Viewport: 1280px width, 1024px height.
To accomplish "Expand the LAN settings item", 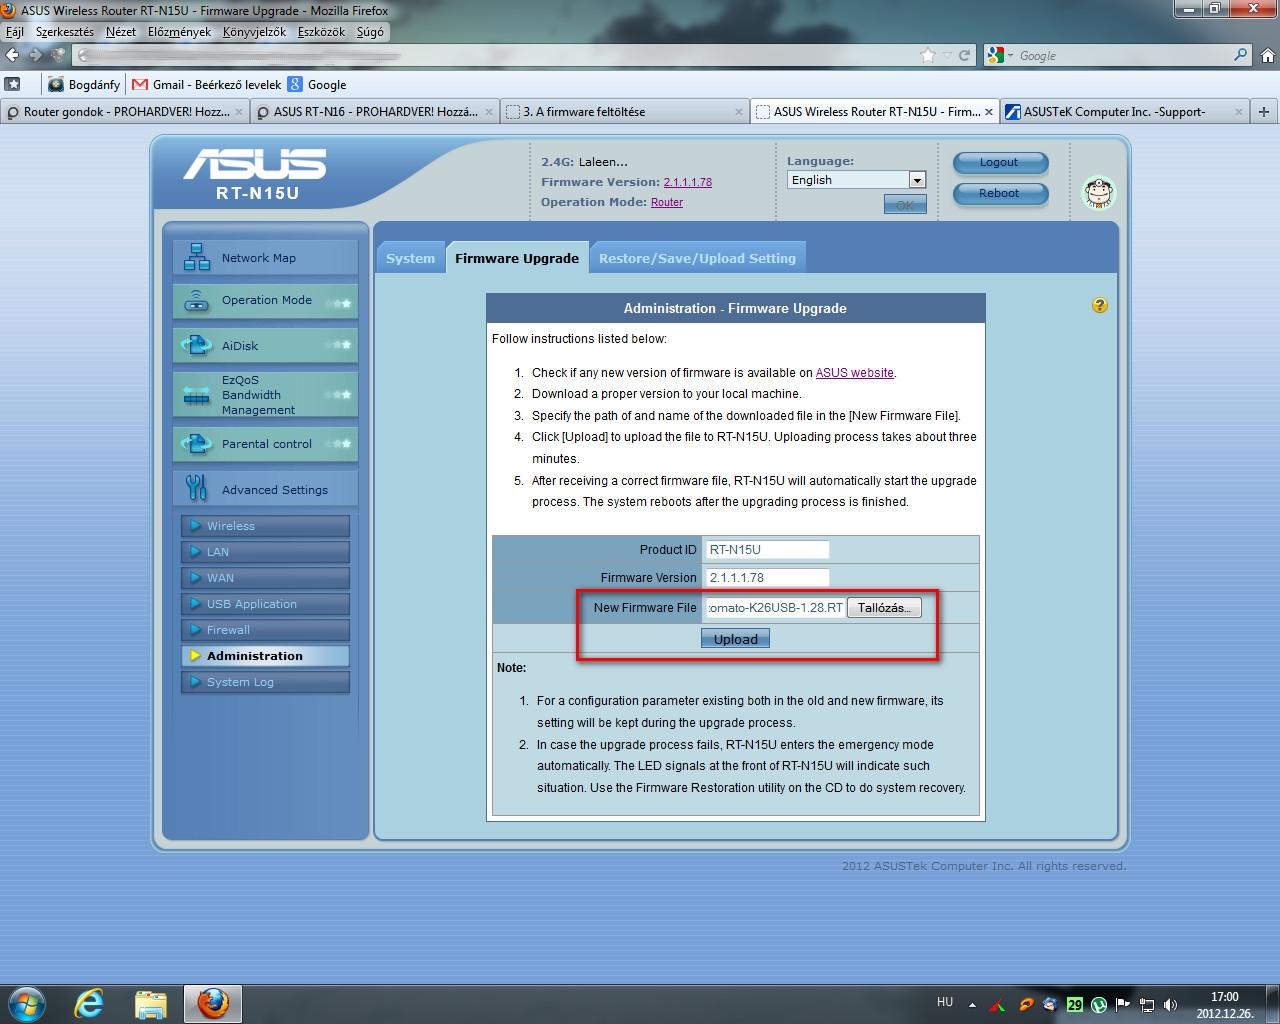I will [266, 552].
